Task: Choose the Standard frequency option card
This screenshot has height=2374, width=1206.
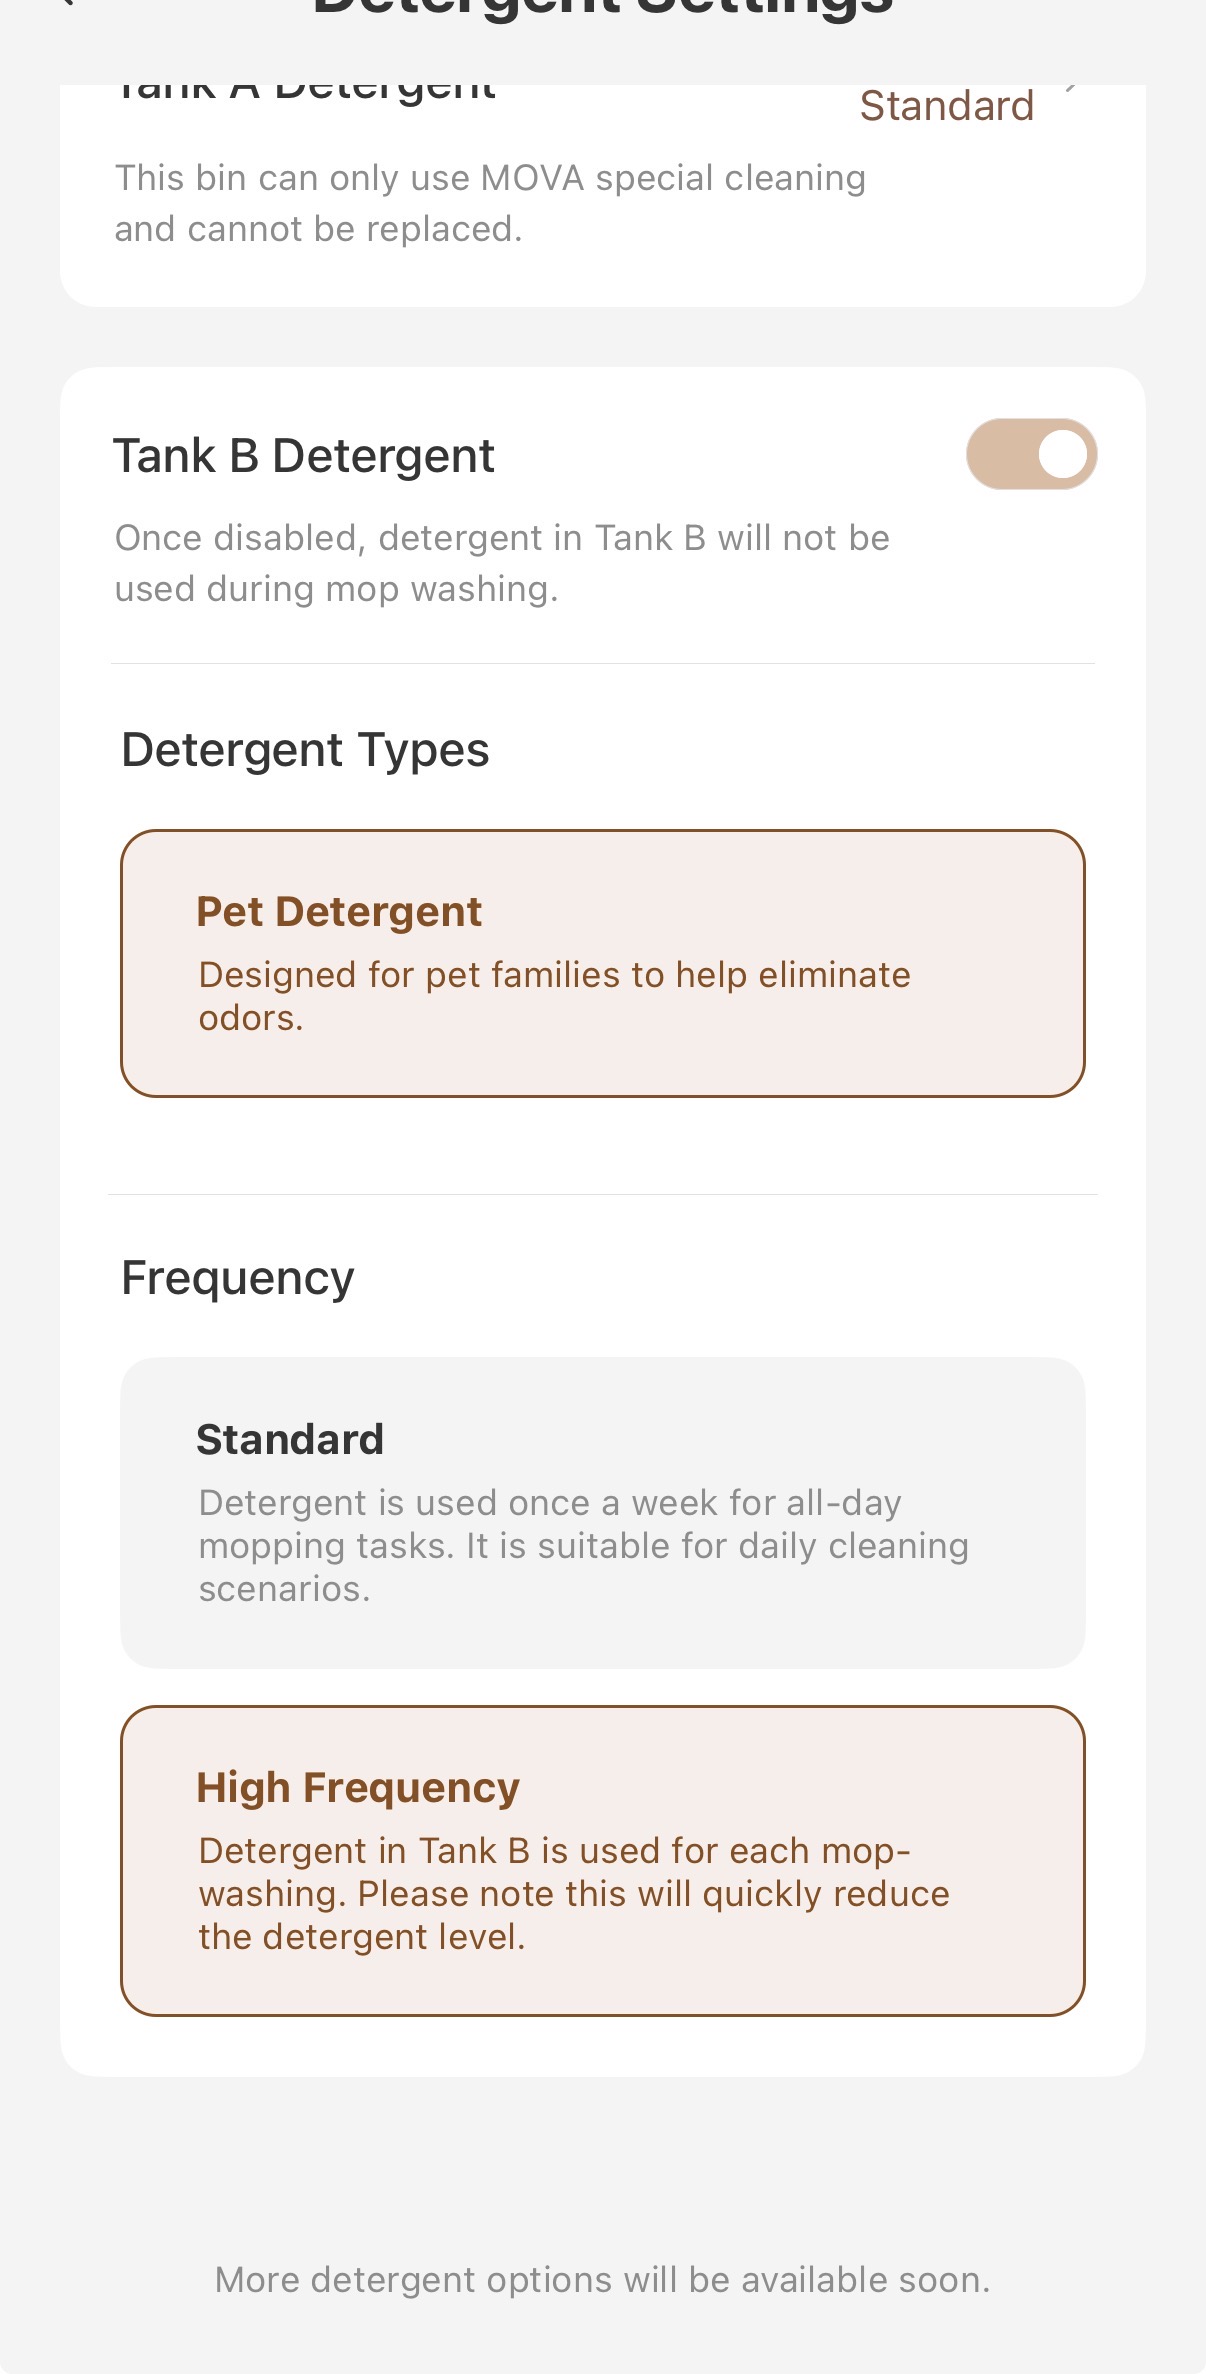Action: click(602, 1511)
